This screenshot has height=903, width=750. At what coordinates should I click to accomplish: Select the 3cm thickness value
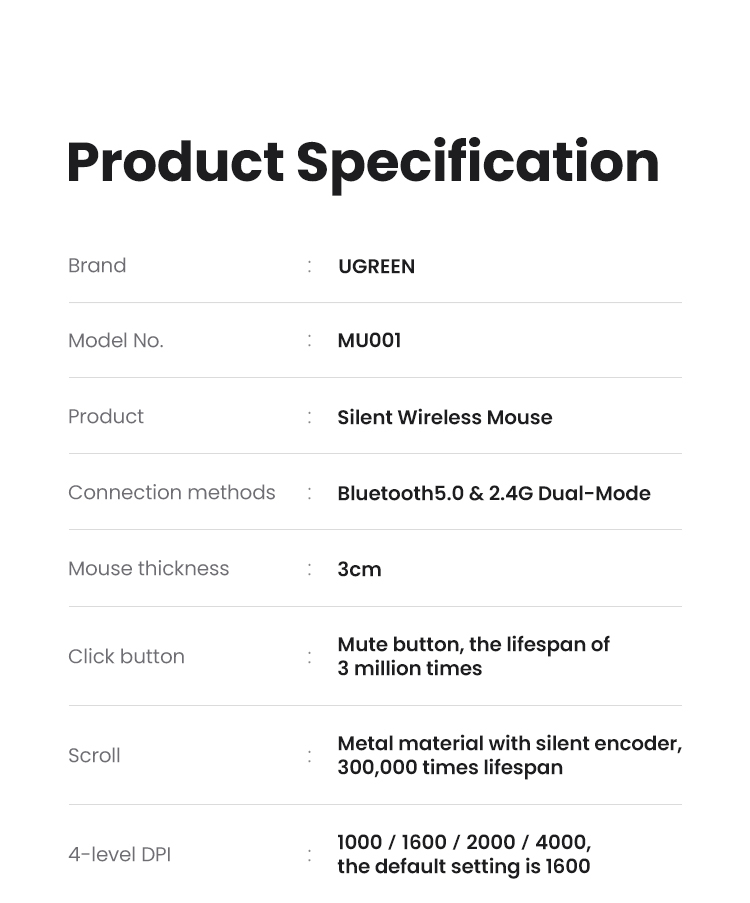(x=359, y=570)
